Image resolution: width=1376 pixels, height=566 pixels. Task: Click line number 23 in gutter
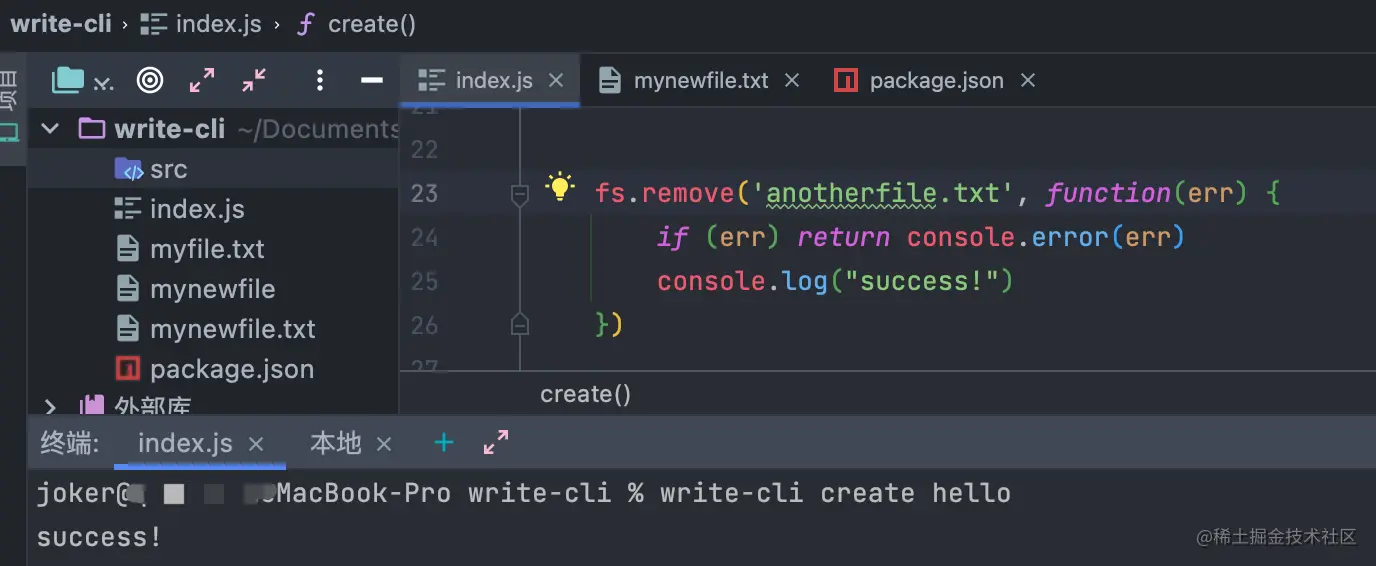(425, 193)
